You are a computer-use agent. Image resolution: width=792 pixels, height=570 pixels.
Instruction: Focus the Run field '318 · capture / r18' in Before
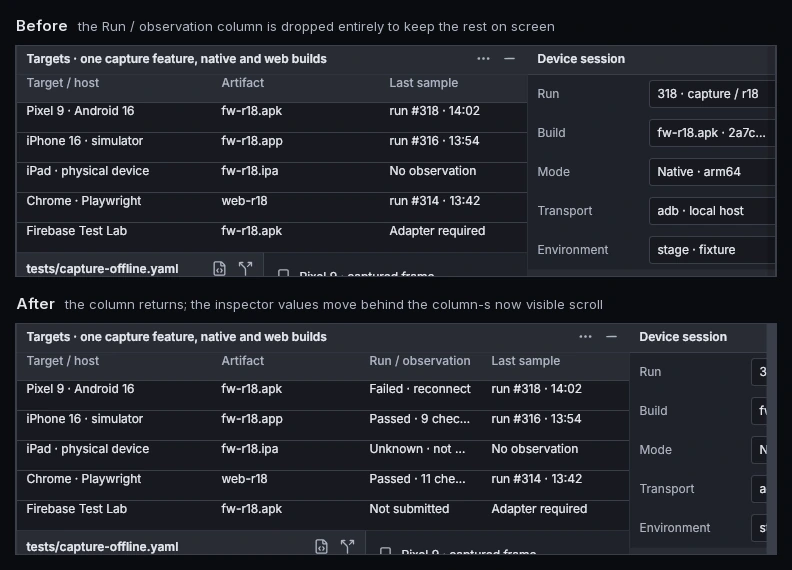click(712, 94)
